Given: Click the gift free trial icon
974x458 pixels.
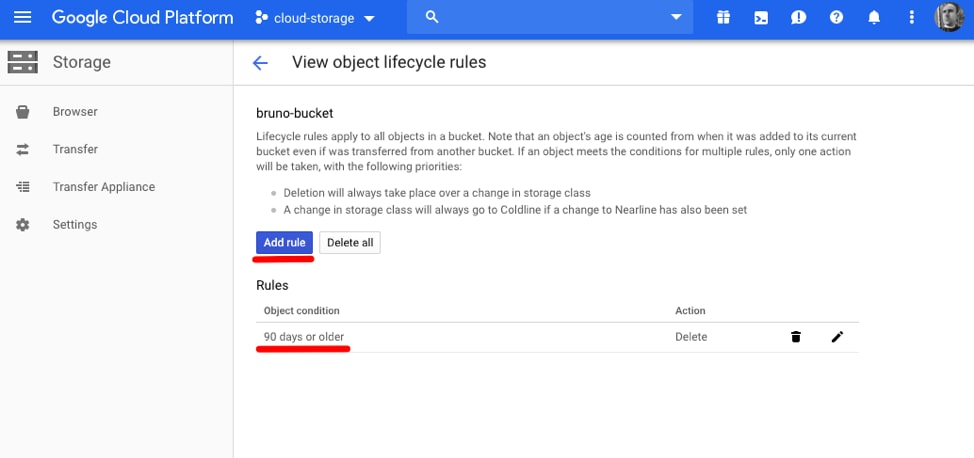Looking at the screenshot, I should 723,18.
